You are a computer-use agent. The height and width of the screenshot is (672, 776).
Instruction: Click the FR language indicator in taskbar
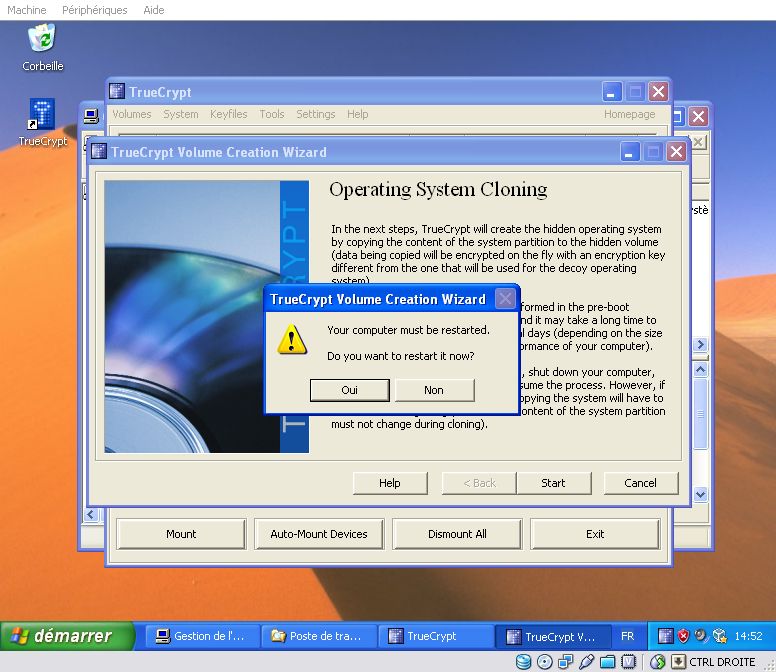coord(628,636)
